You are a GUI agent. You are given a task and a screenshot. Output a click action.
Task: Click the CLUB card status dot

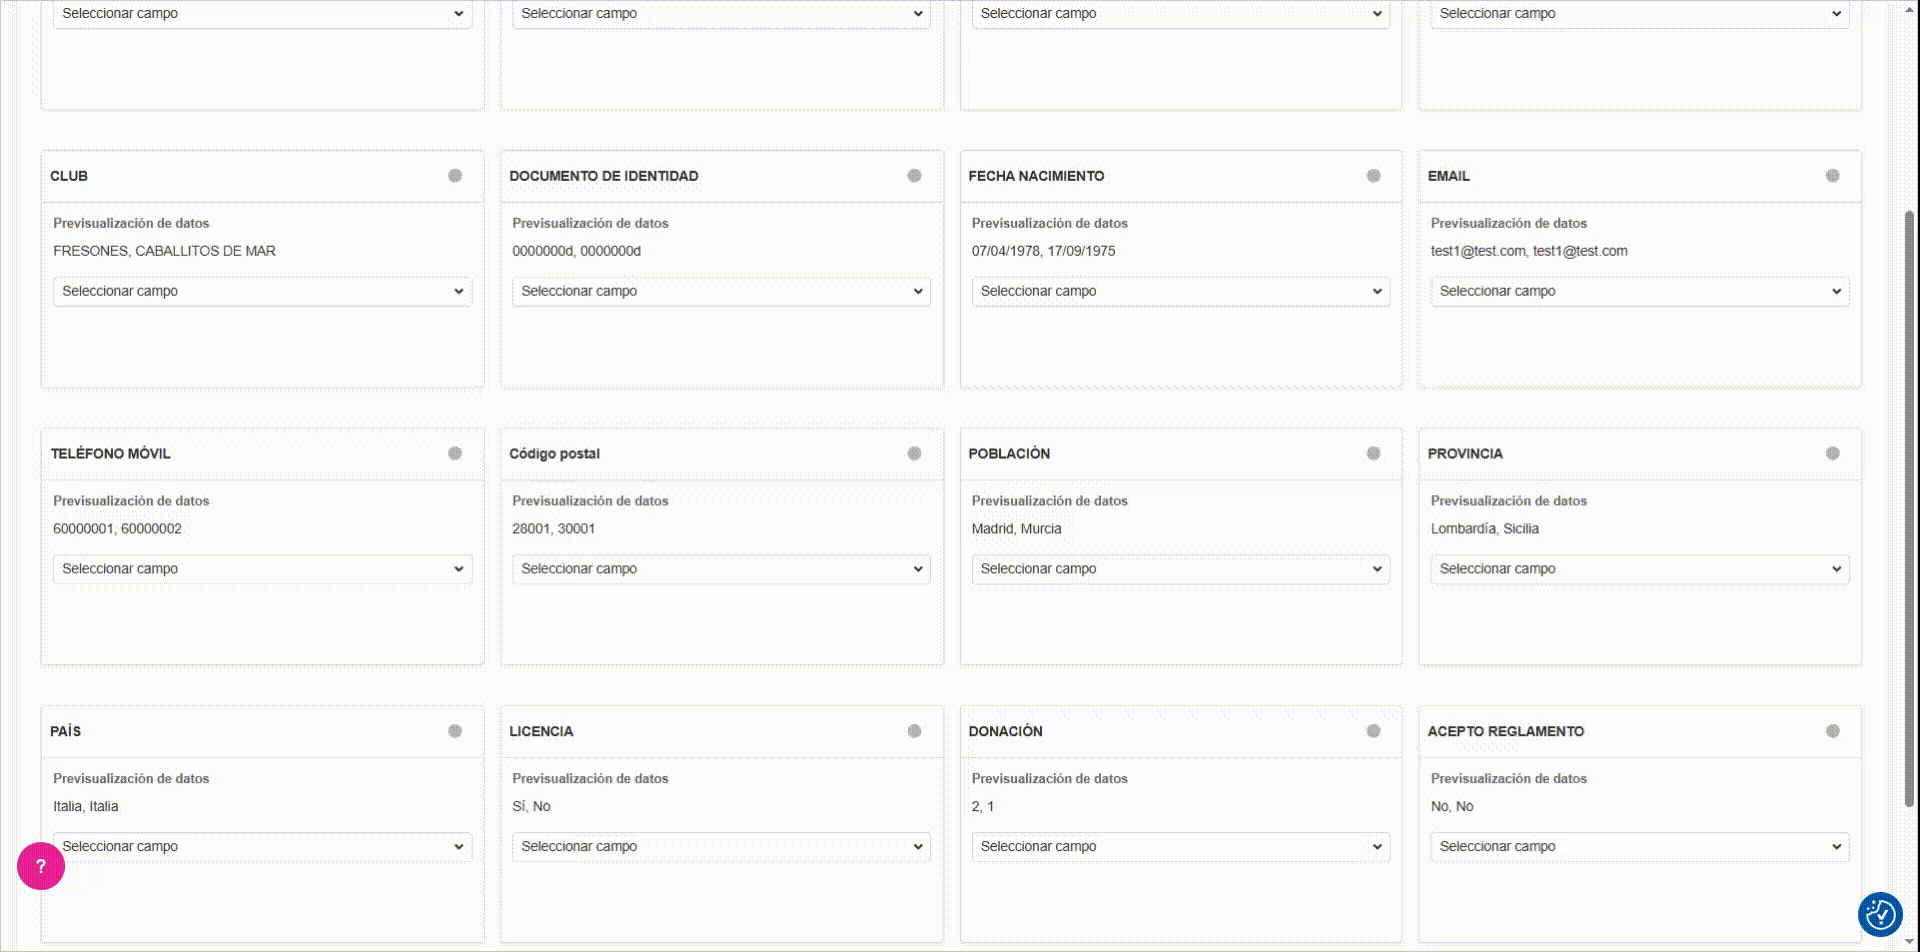(455, 176)
